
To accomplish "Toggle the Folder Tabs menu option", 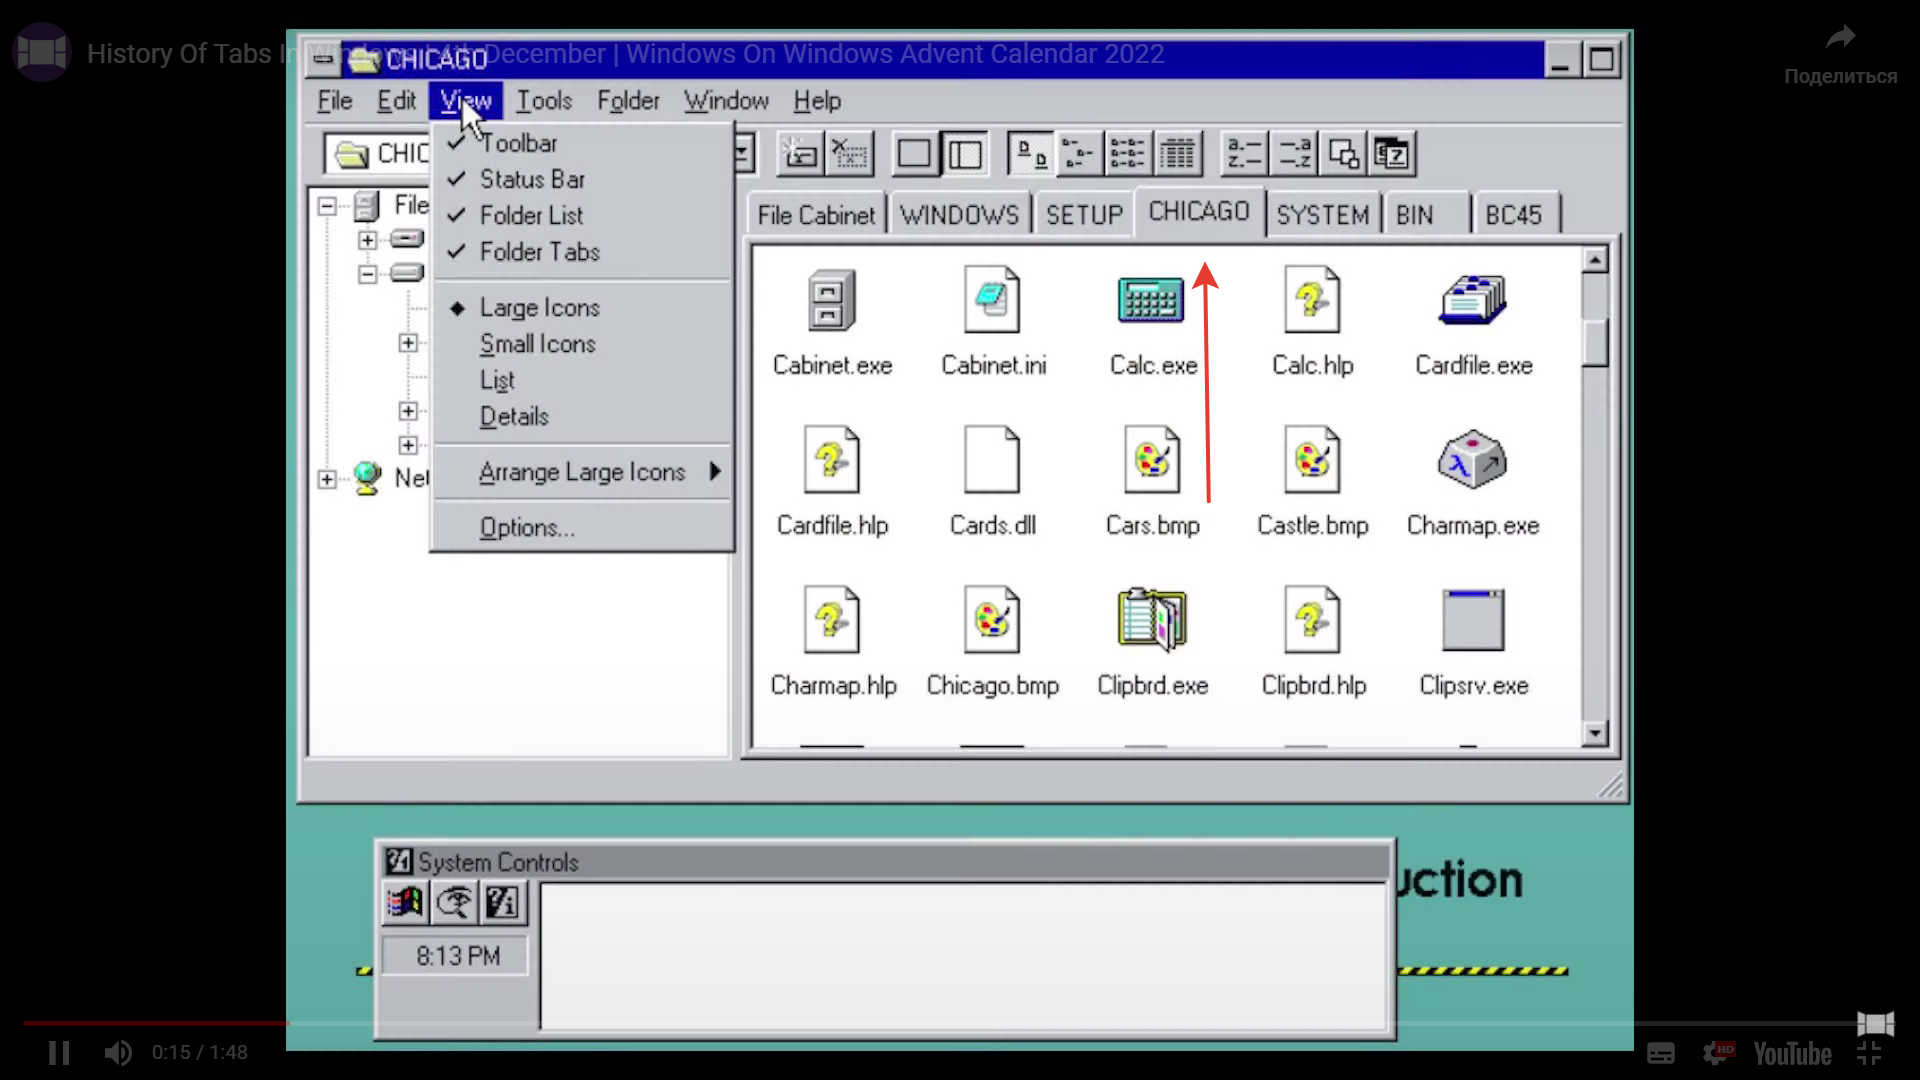I will click(x=582, y=251).
